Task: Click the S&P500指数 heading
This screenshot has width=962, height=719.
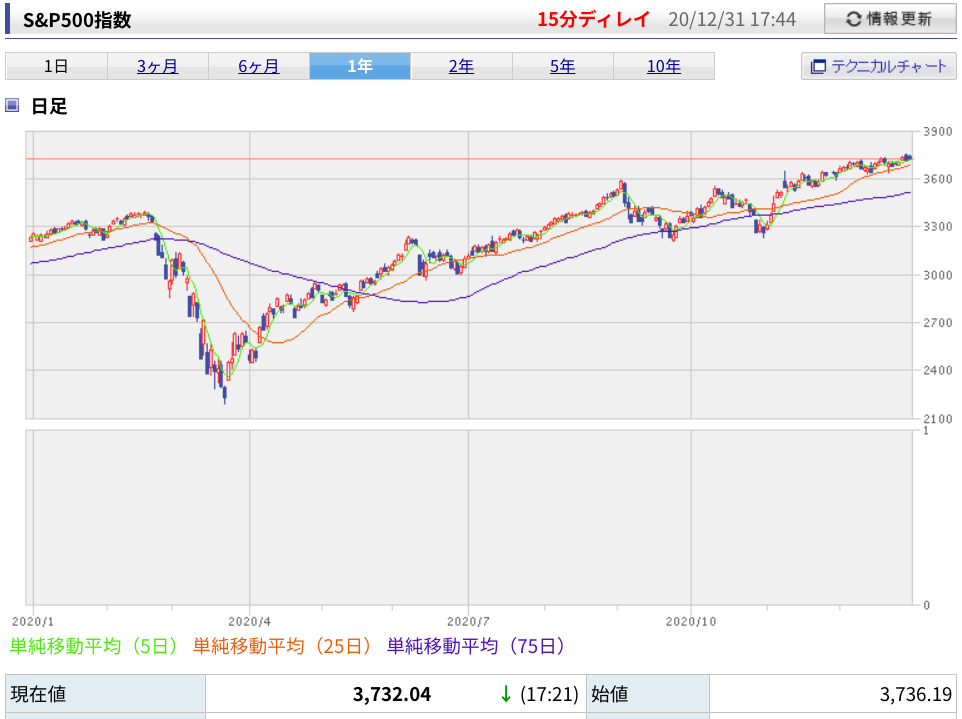Action: pyautogui.click(x=77, y=20)
